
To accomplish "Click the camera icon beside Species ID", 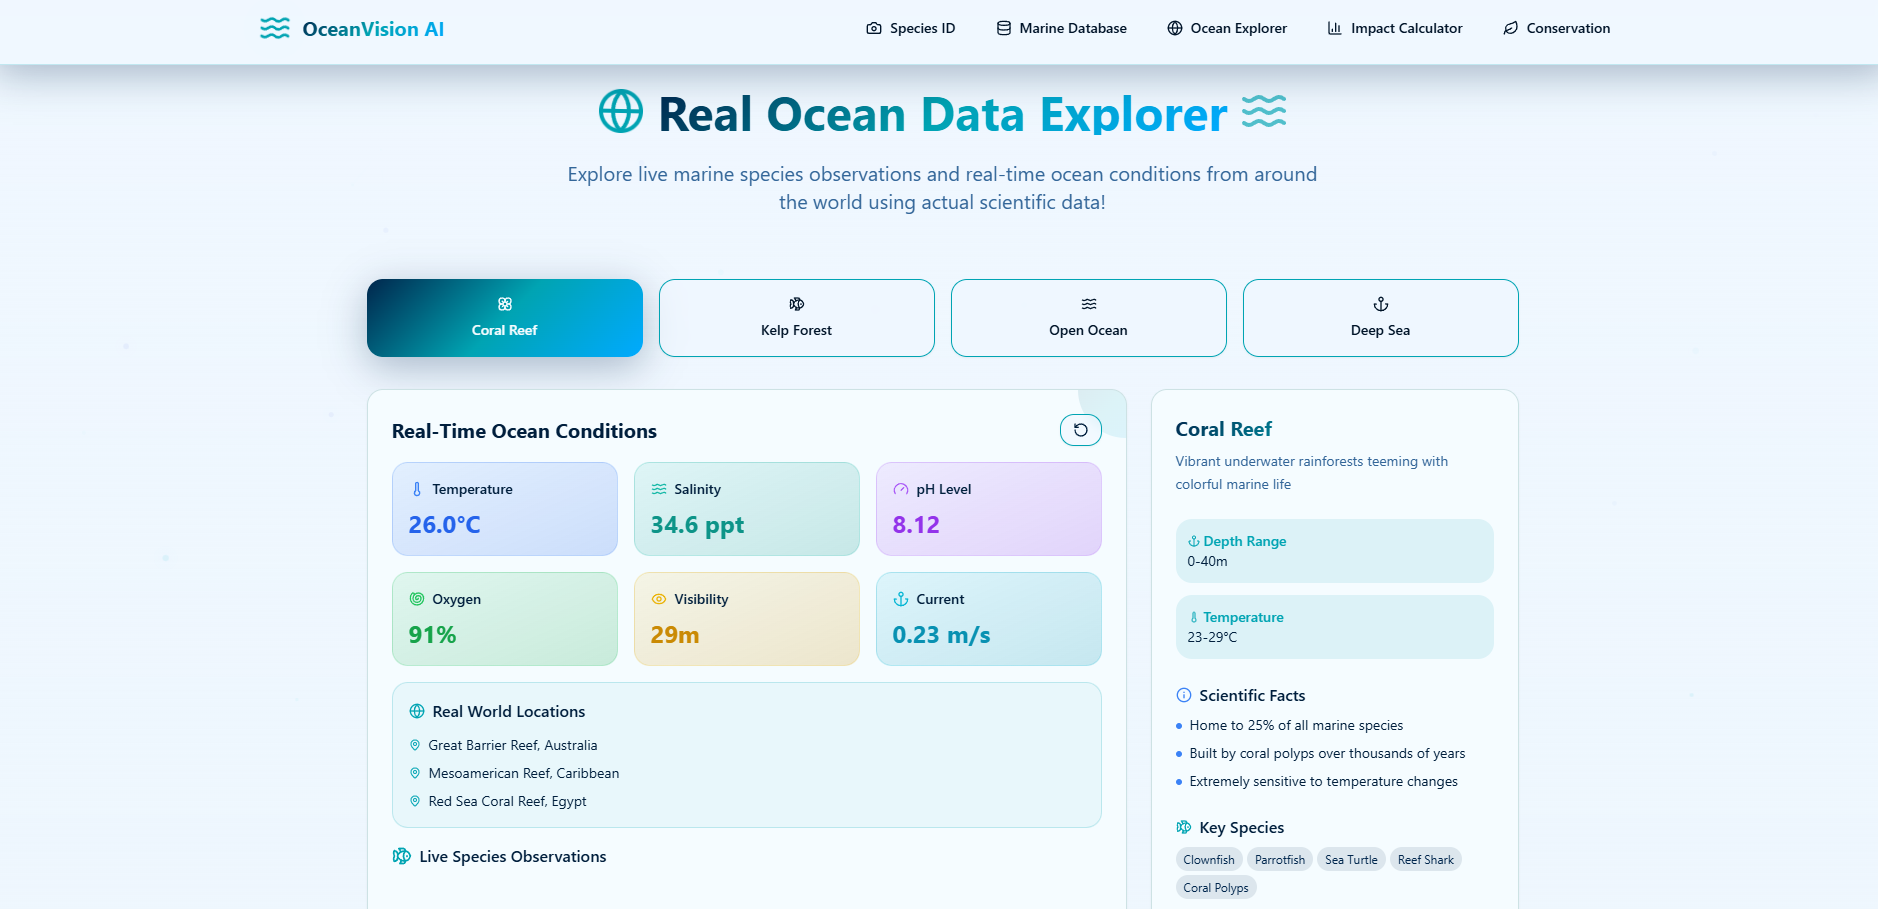I will tap(874, 28).
